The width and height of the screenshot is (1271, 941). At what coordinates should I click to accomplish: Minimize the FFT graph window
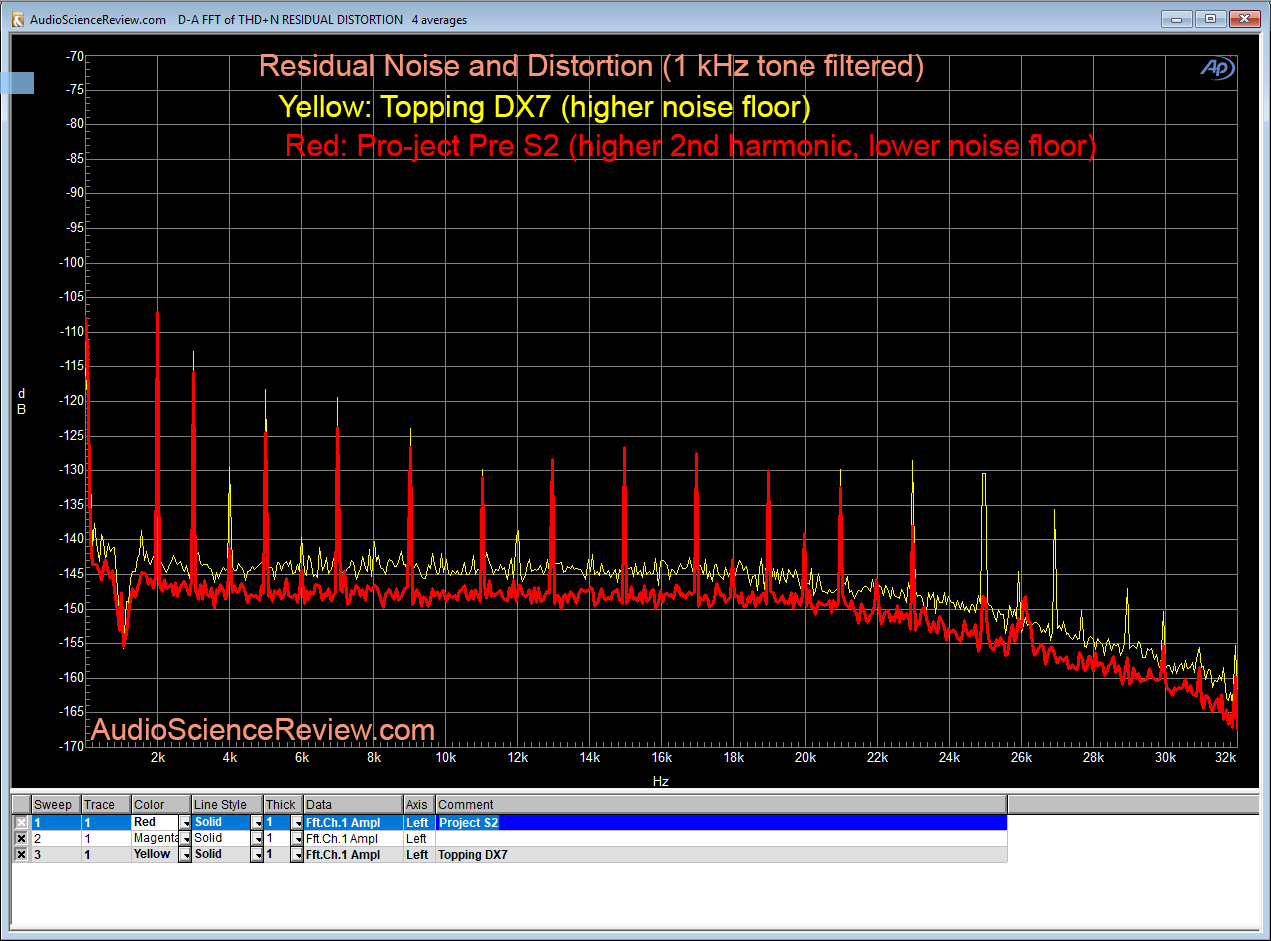pyautogui.click(x=1179, y=19)
